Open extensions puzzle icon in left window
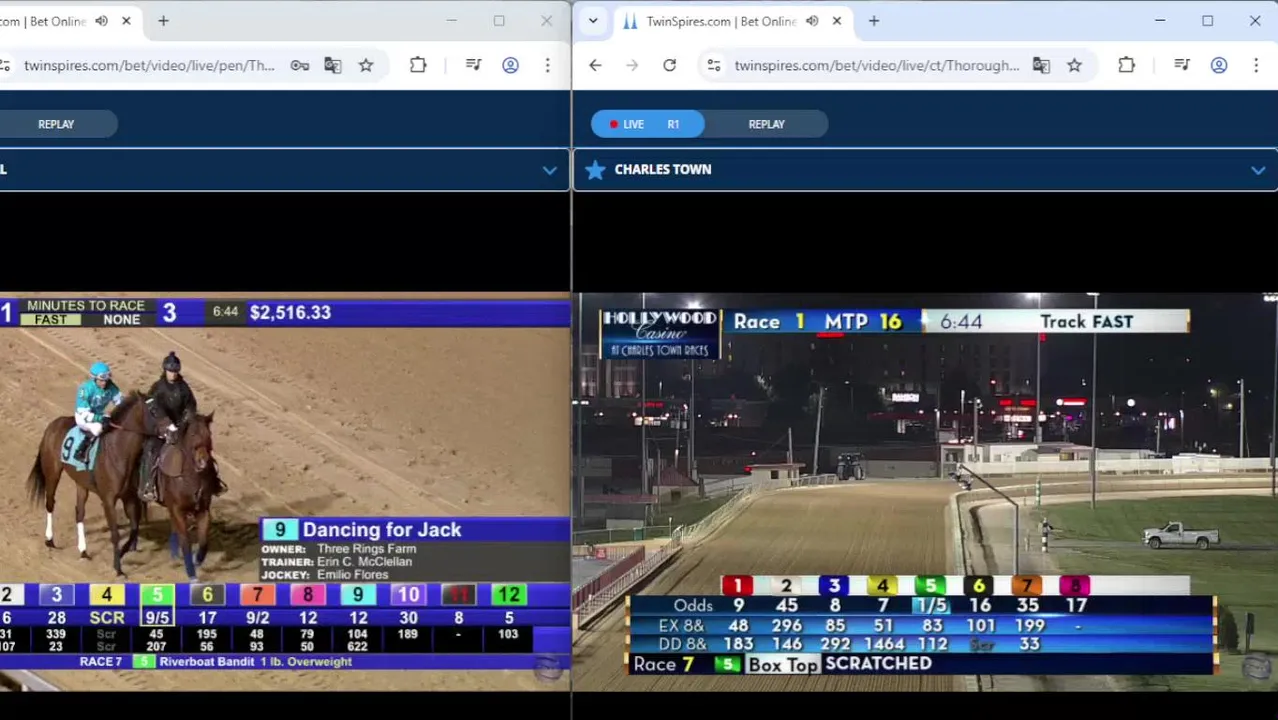 [418, 65]
